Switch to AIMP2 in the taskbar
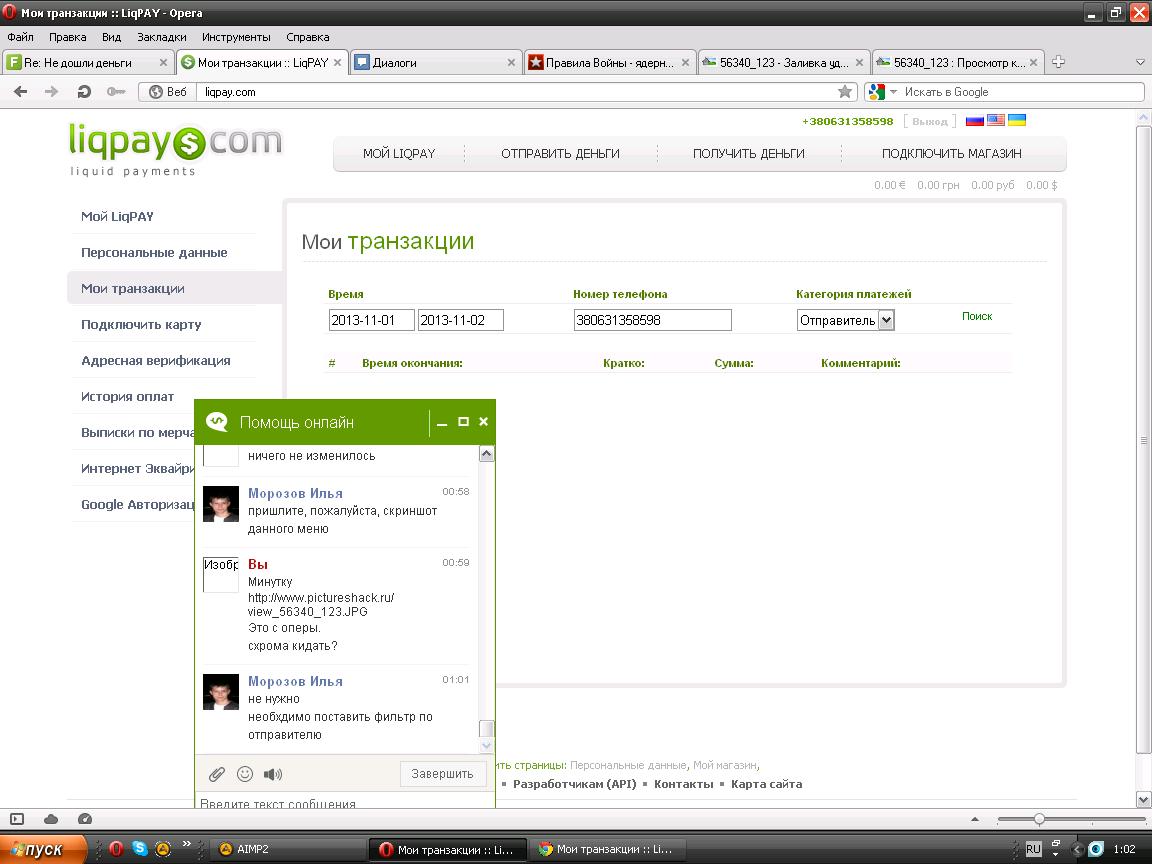Screen dimensions: 1152x864 [287, 849]
